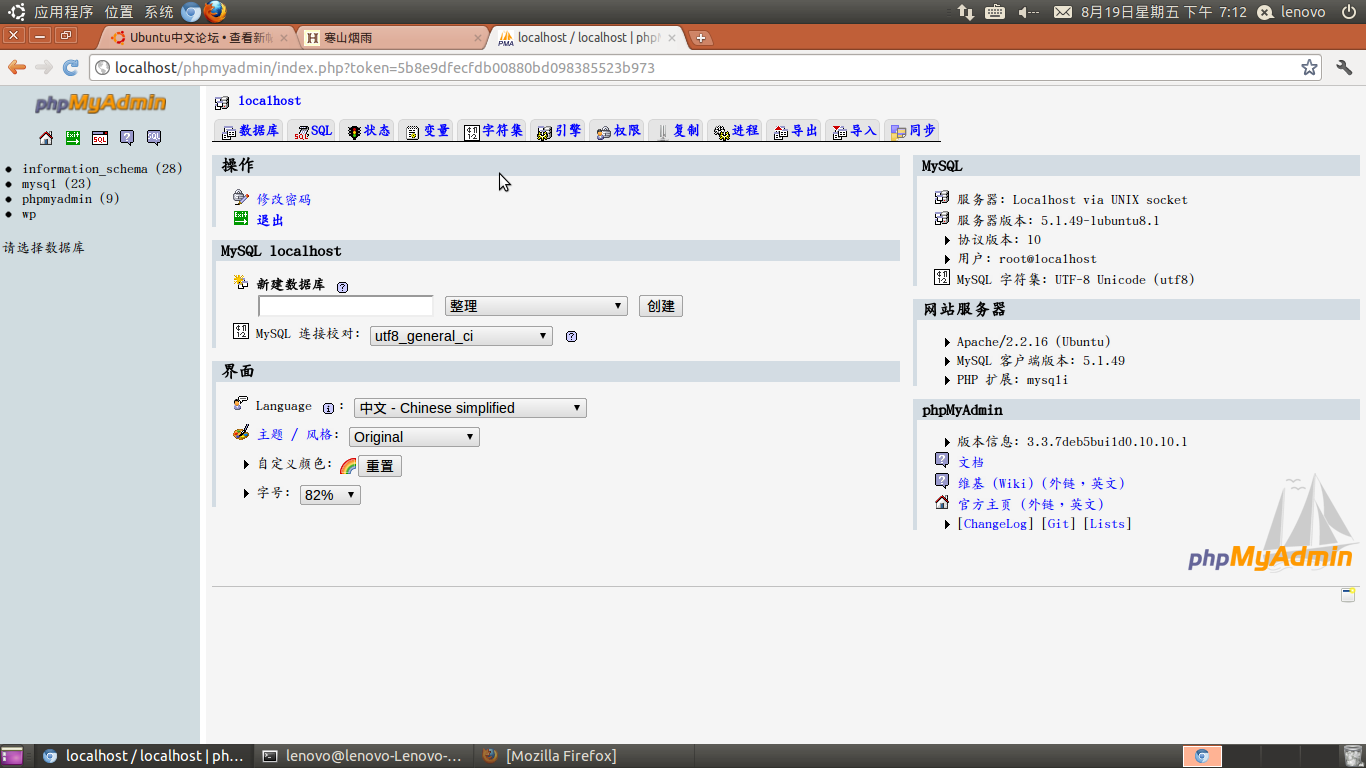The width and height of the screenshot is (1366, 768).
Task: Open phpMyAdmin documentation question-mark icon in sidebar
Action: tap(127, 138)
